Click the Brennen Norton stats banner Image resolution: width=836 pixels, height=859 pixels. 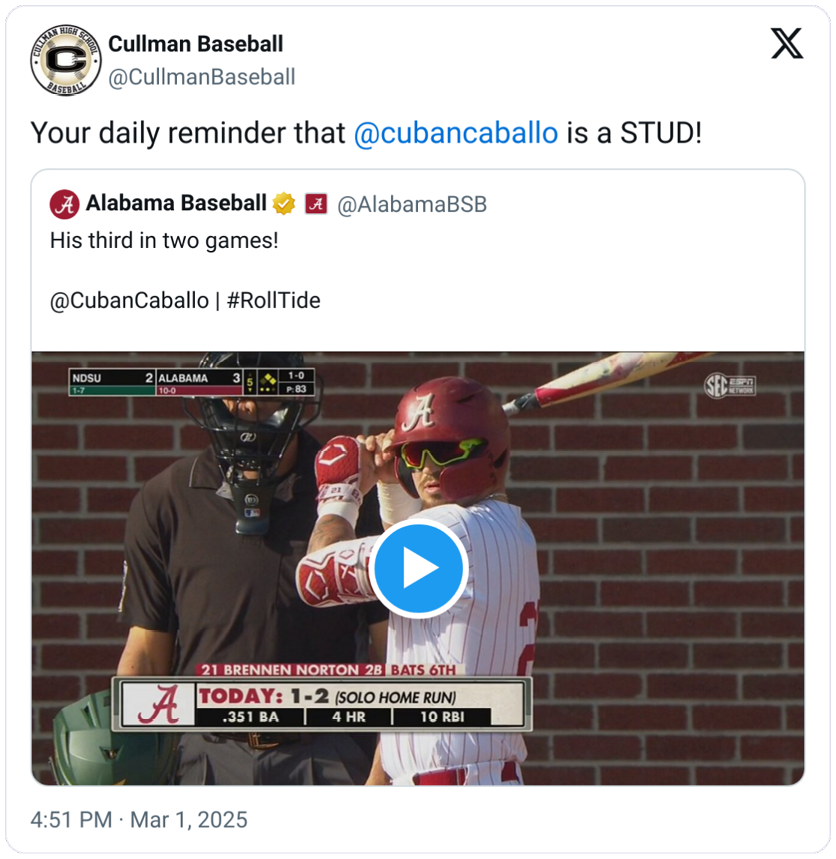[x=322, y=698]
